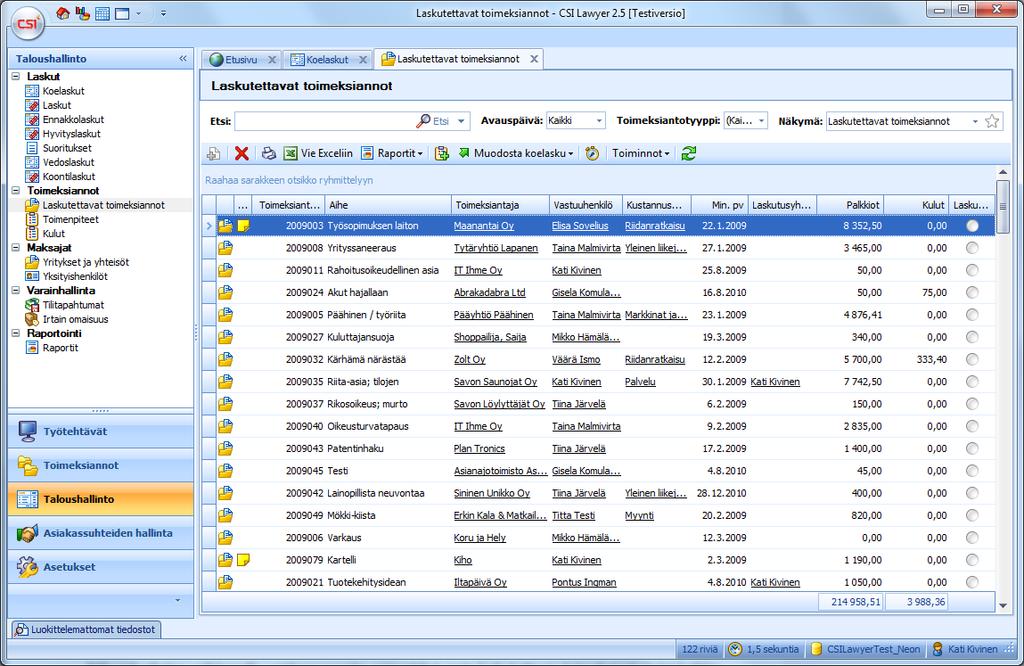Toggle Lasku radio for row 2009003 Työsopimuksen laiton

click(972, 226)
